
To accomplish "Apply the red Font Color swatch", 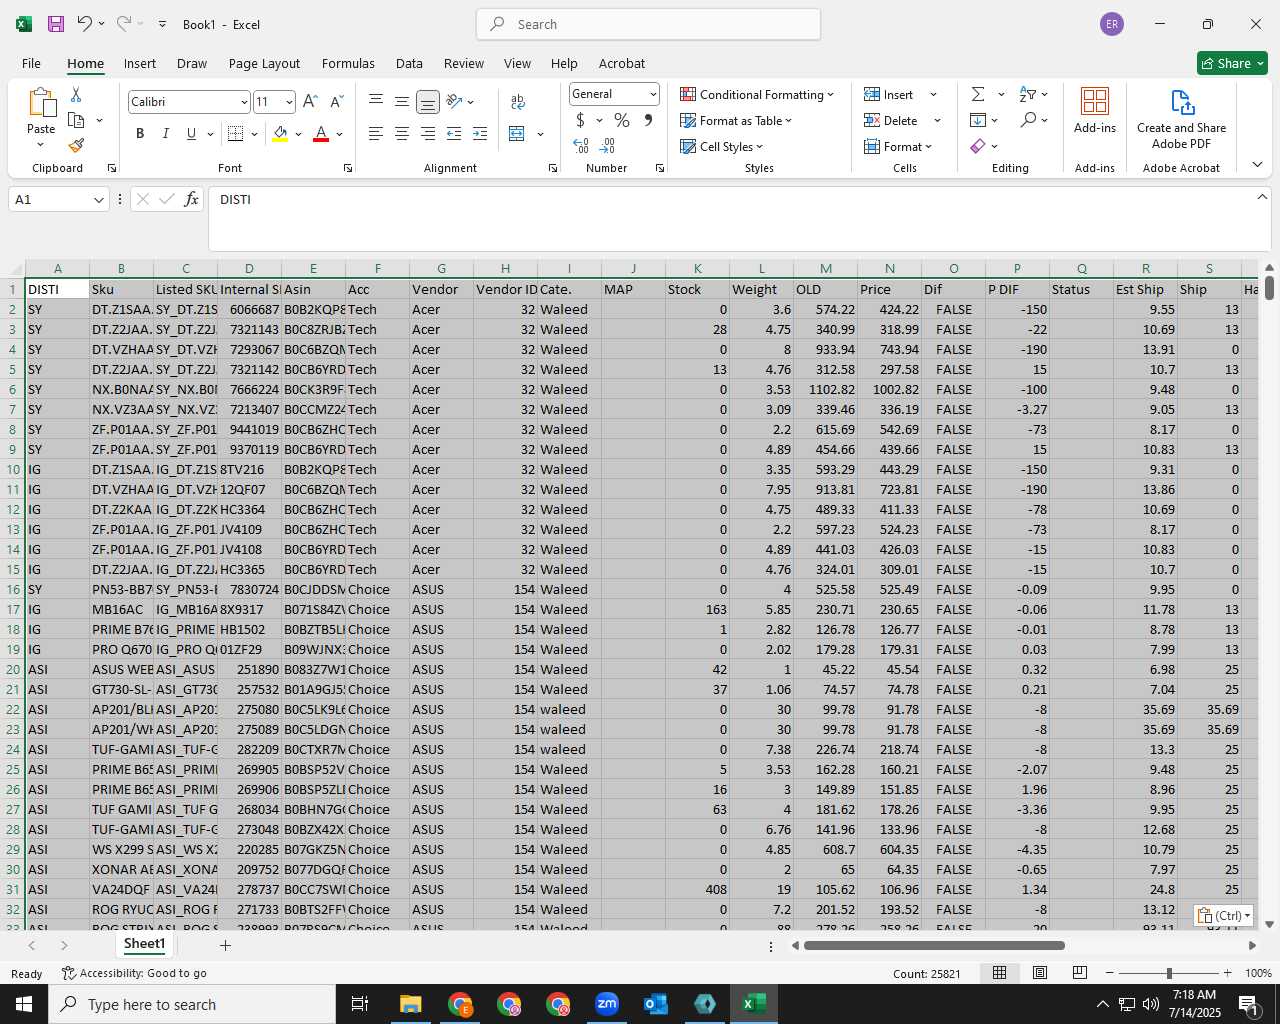I will click(321, 133).
